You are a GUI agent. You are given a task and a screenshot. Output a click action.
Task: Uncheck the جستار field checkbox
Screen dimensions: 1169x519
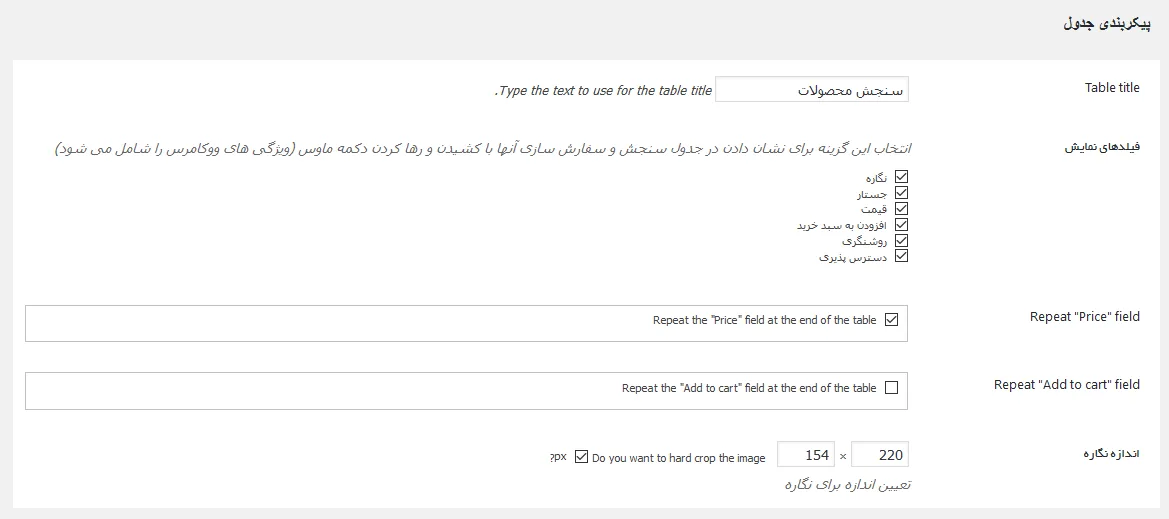pos(901,193)
